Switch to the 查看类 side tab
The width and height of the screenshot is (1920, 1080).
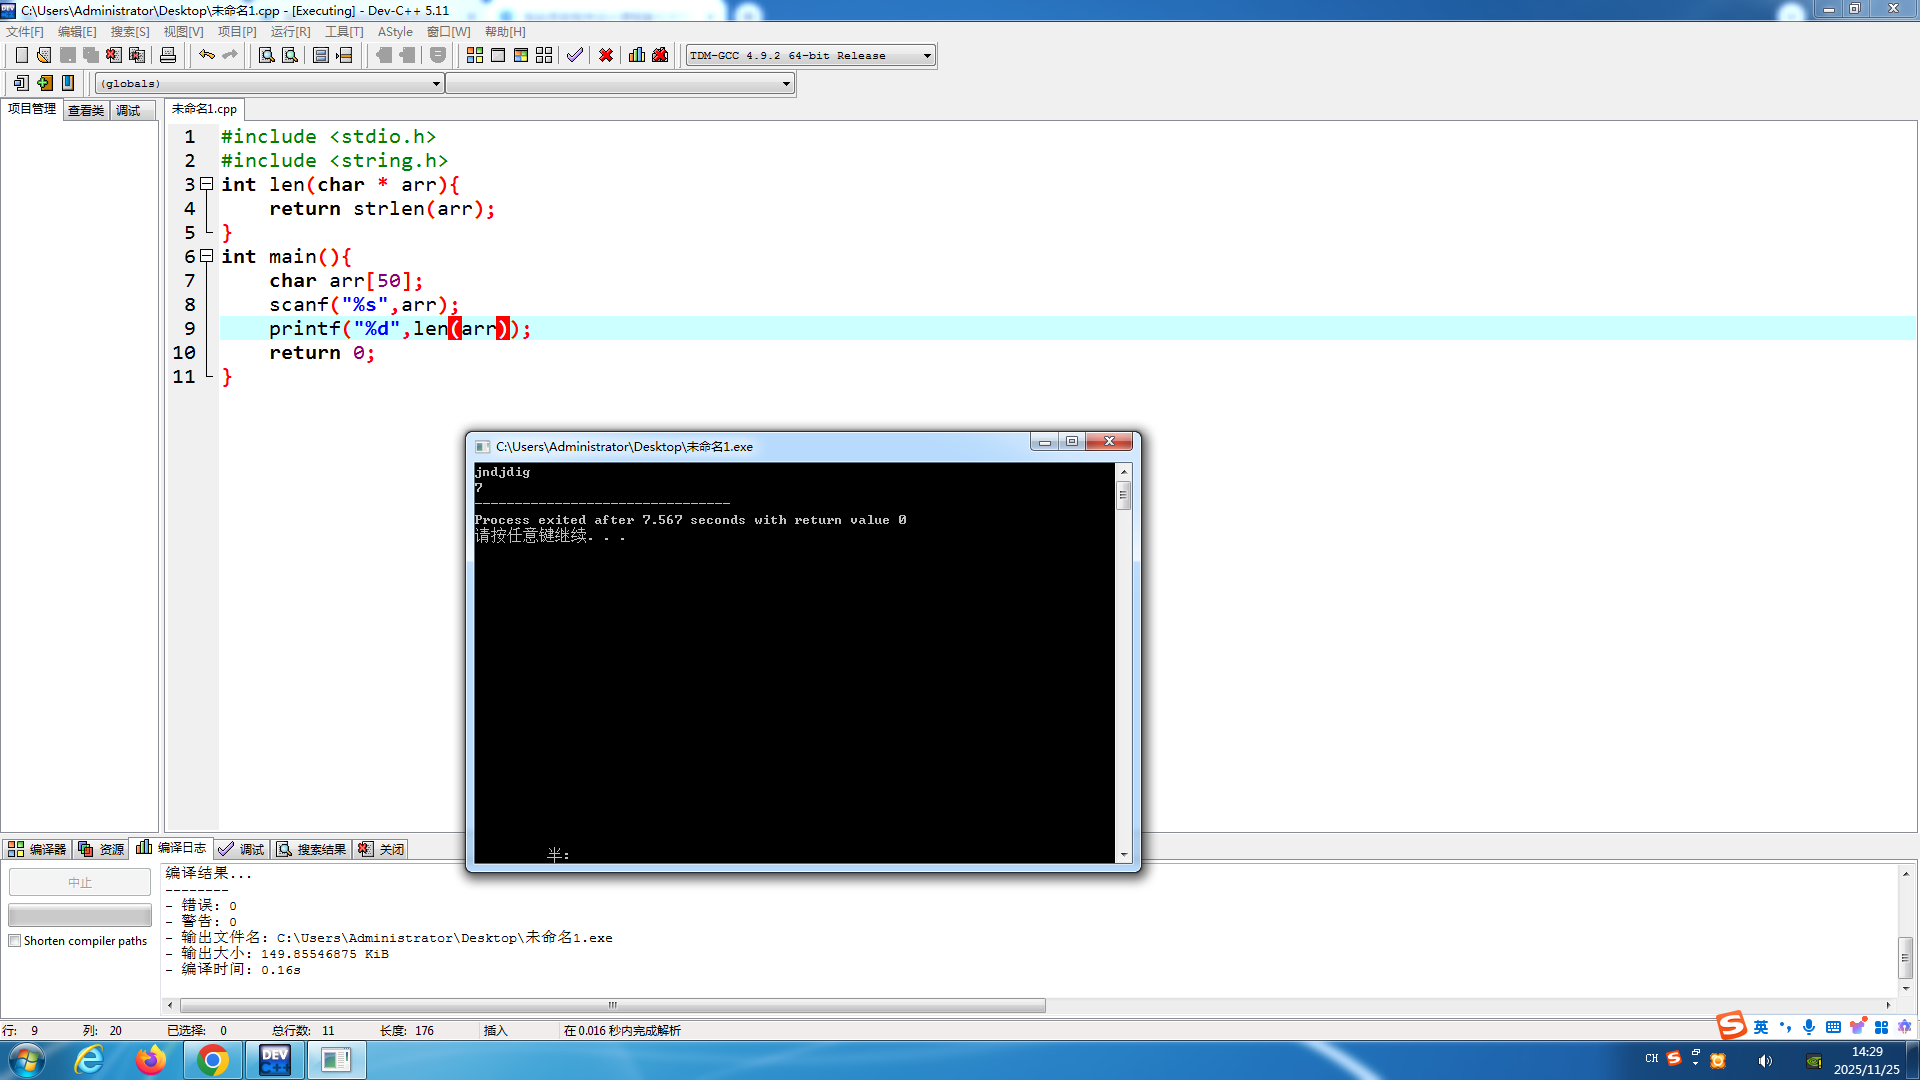[86, 111]
